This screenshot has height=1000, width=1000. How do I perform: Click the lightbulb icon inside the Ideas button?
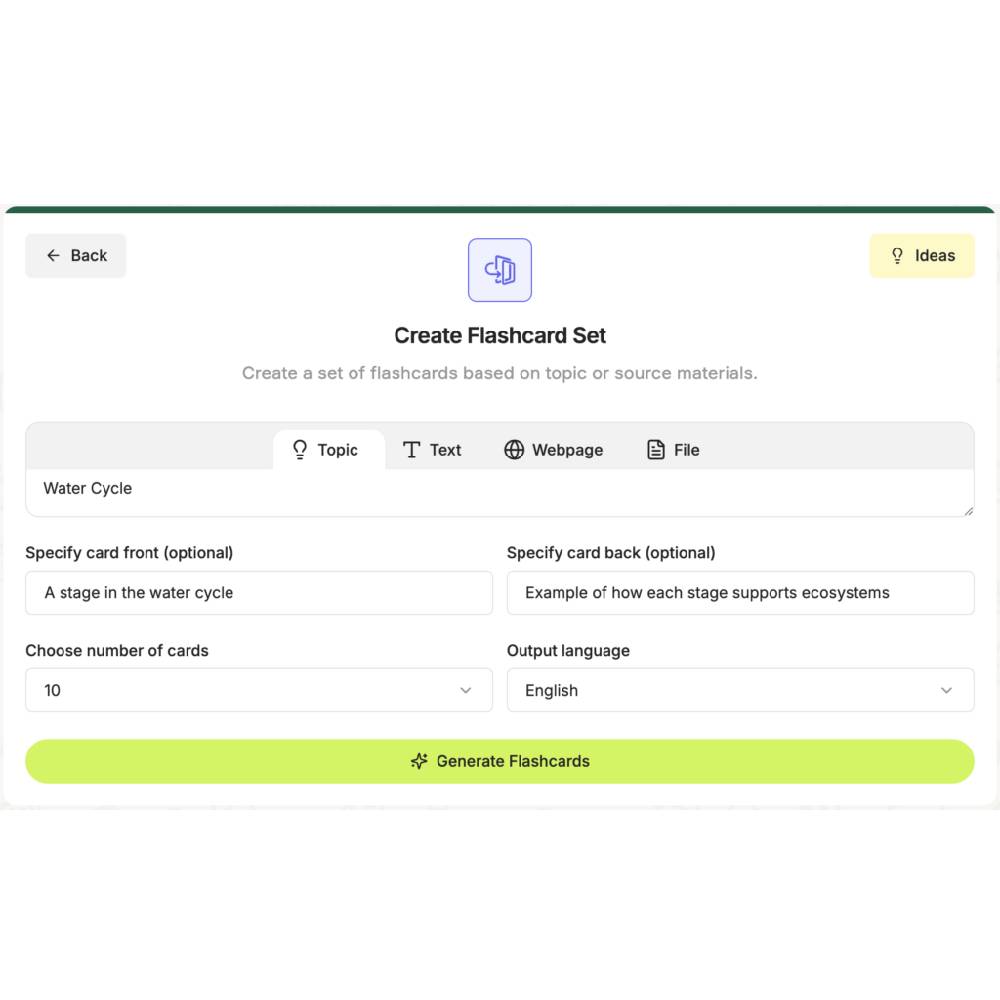(x=897, y=255)
